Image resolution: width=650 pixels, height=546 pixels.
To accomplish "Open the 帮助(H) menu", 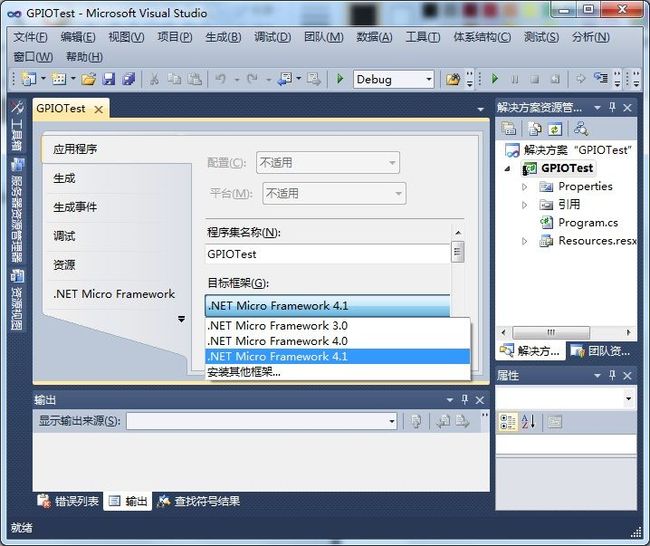I will click(x=84, y=57).
